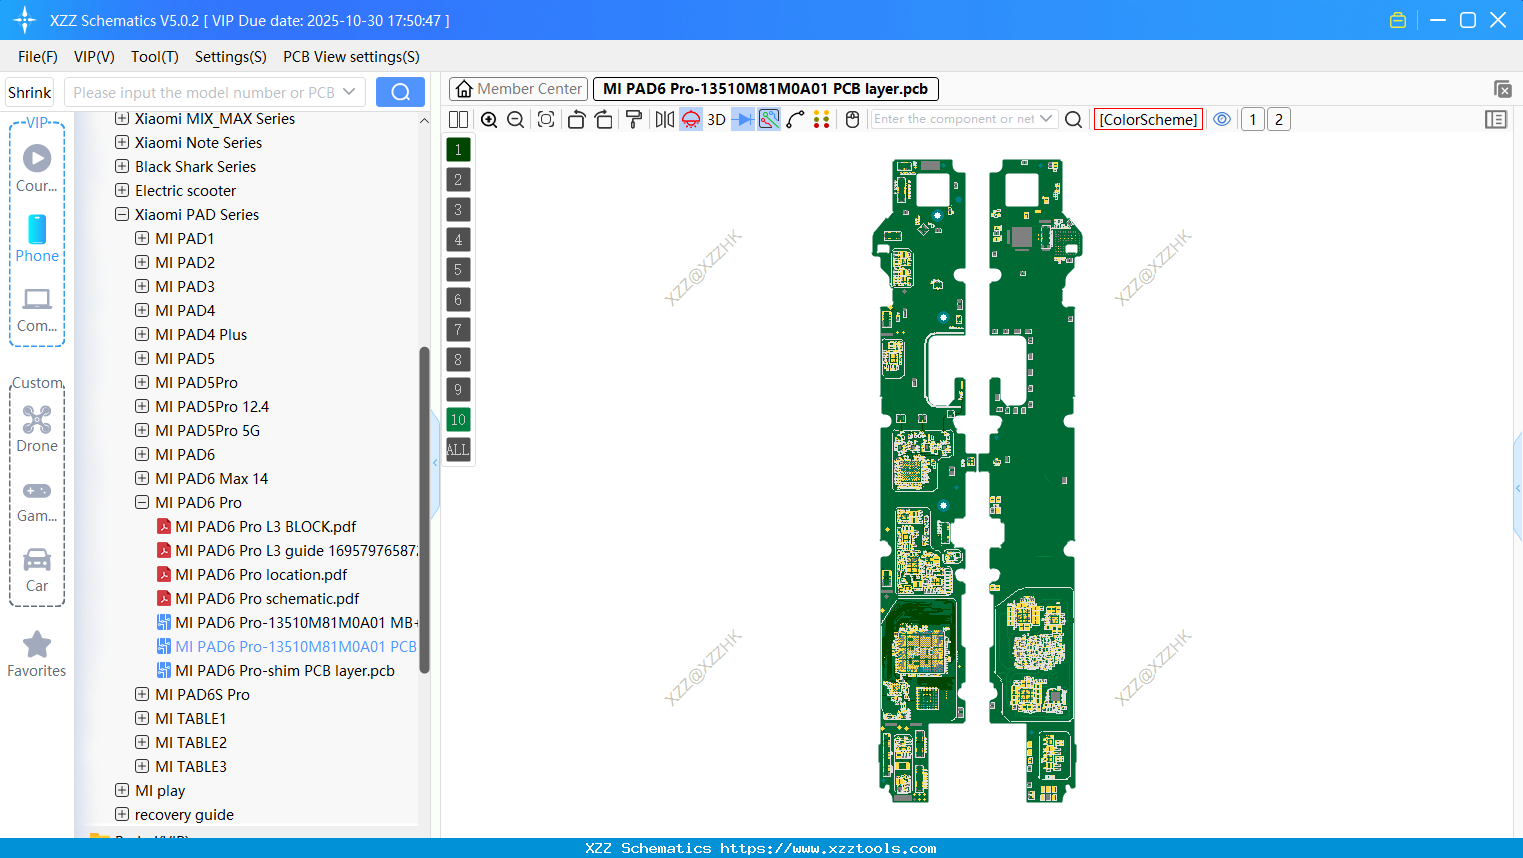Select the Drone category
This screenshot has height=858, width=1523.
(x=37, y=429)
